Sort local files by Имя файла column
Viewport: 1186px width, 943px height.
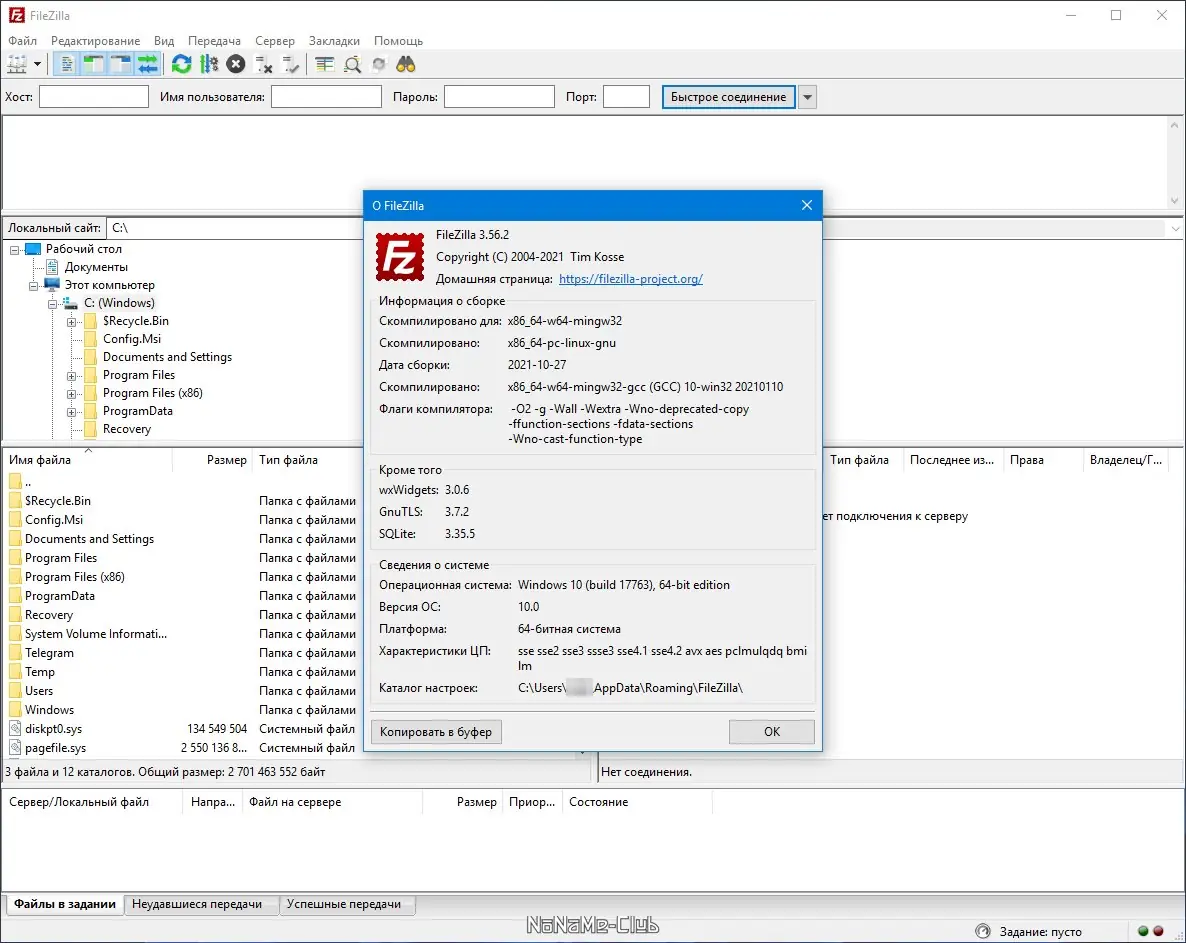[88, 460]
